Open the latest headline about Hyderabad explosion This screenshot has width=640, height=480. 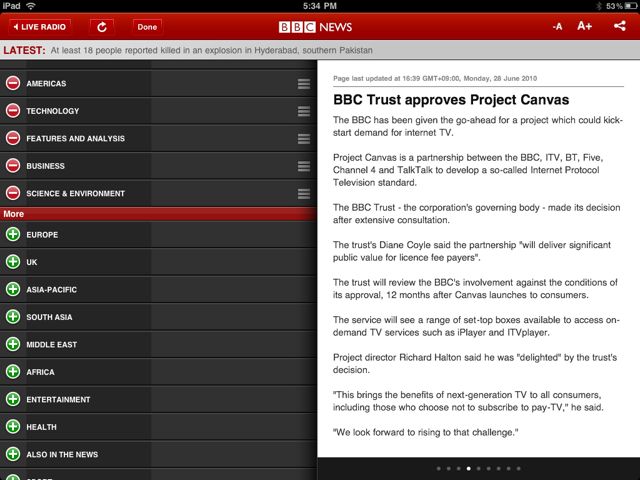tap(212, 50)
